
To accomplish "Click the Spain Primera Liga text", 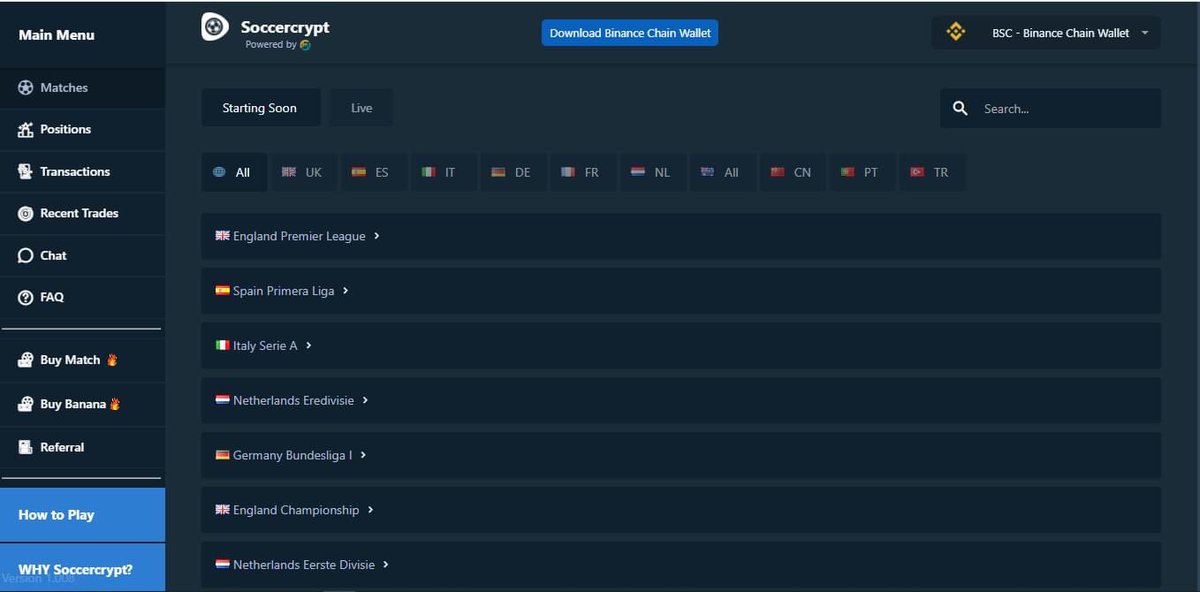I will coord(283,291).
